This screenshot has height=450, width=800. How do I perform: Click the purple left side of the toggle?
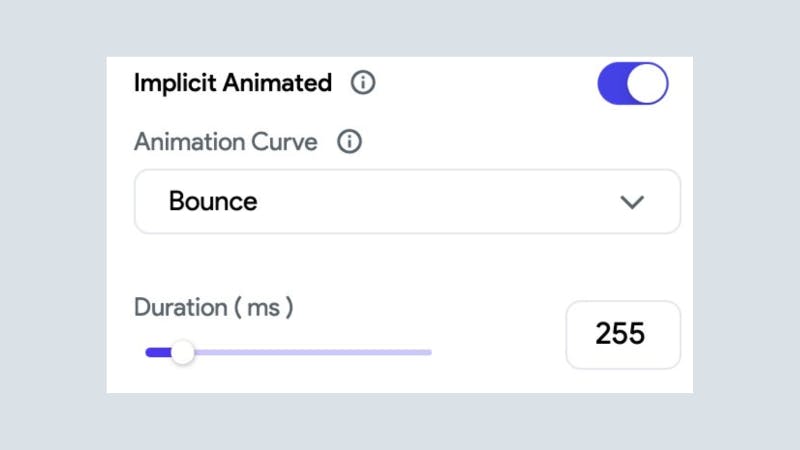pos(614,84)
